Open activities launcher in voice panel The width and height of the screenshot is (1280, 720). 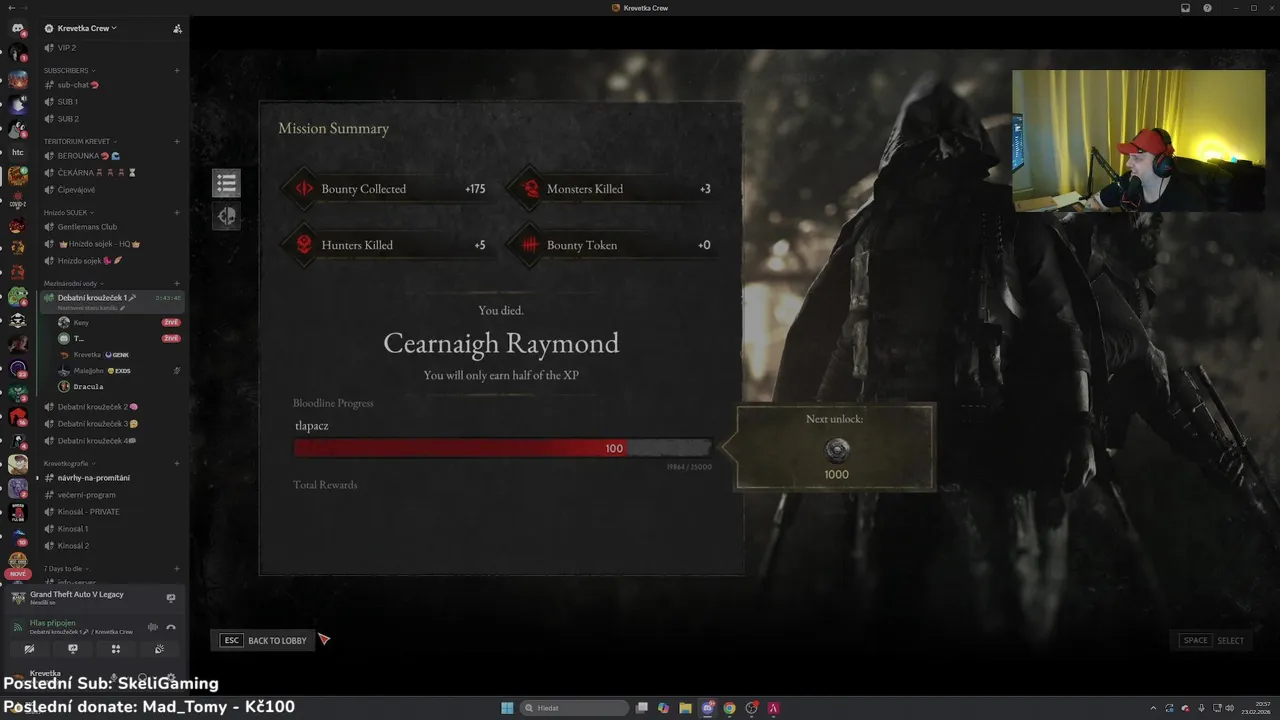coord(116,649)
